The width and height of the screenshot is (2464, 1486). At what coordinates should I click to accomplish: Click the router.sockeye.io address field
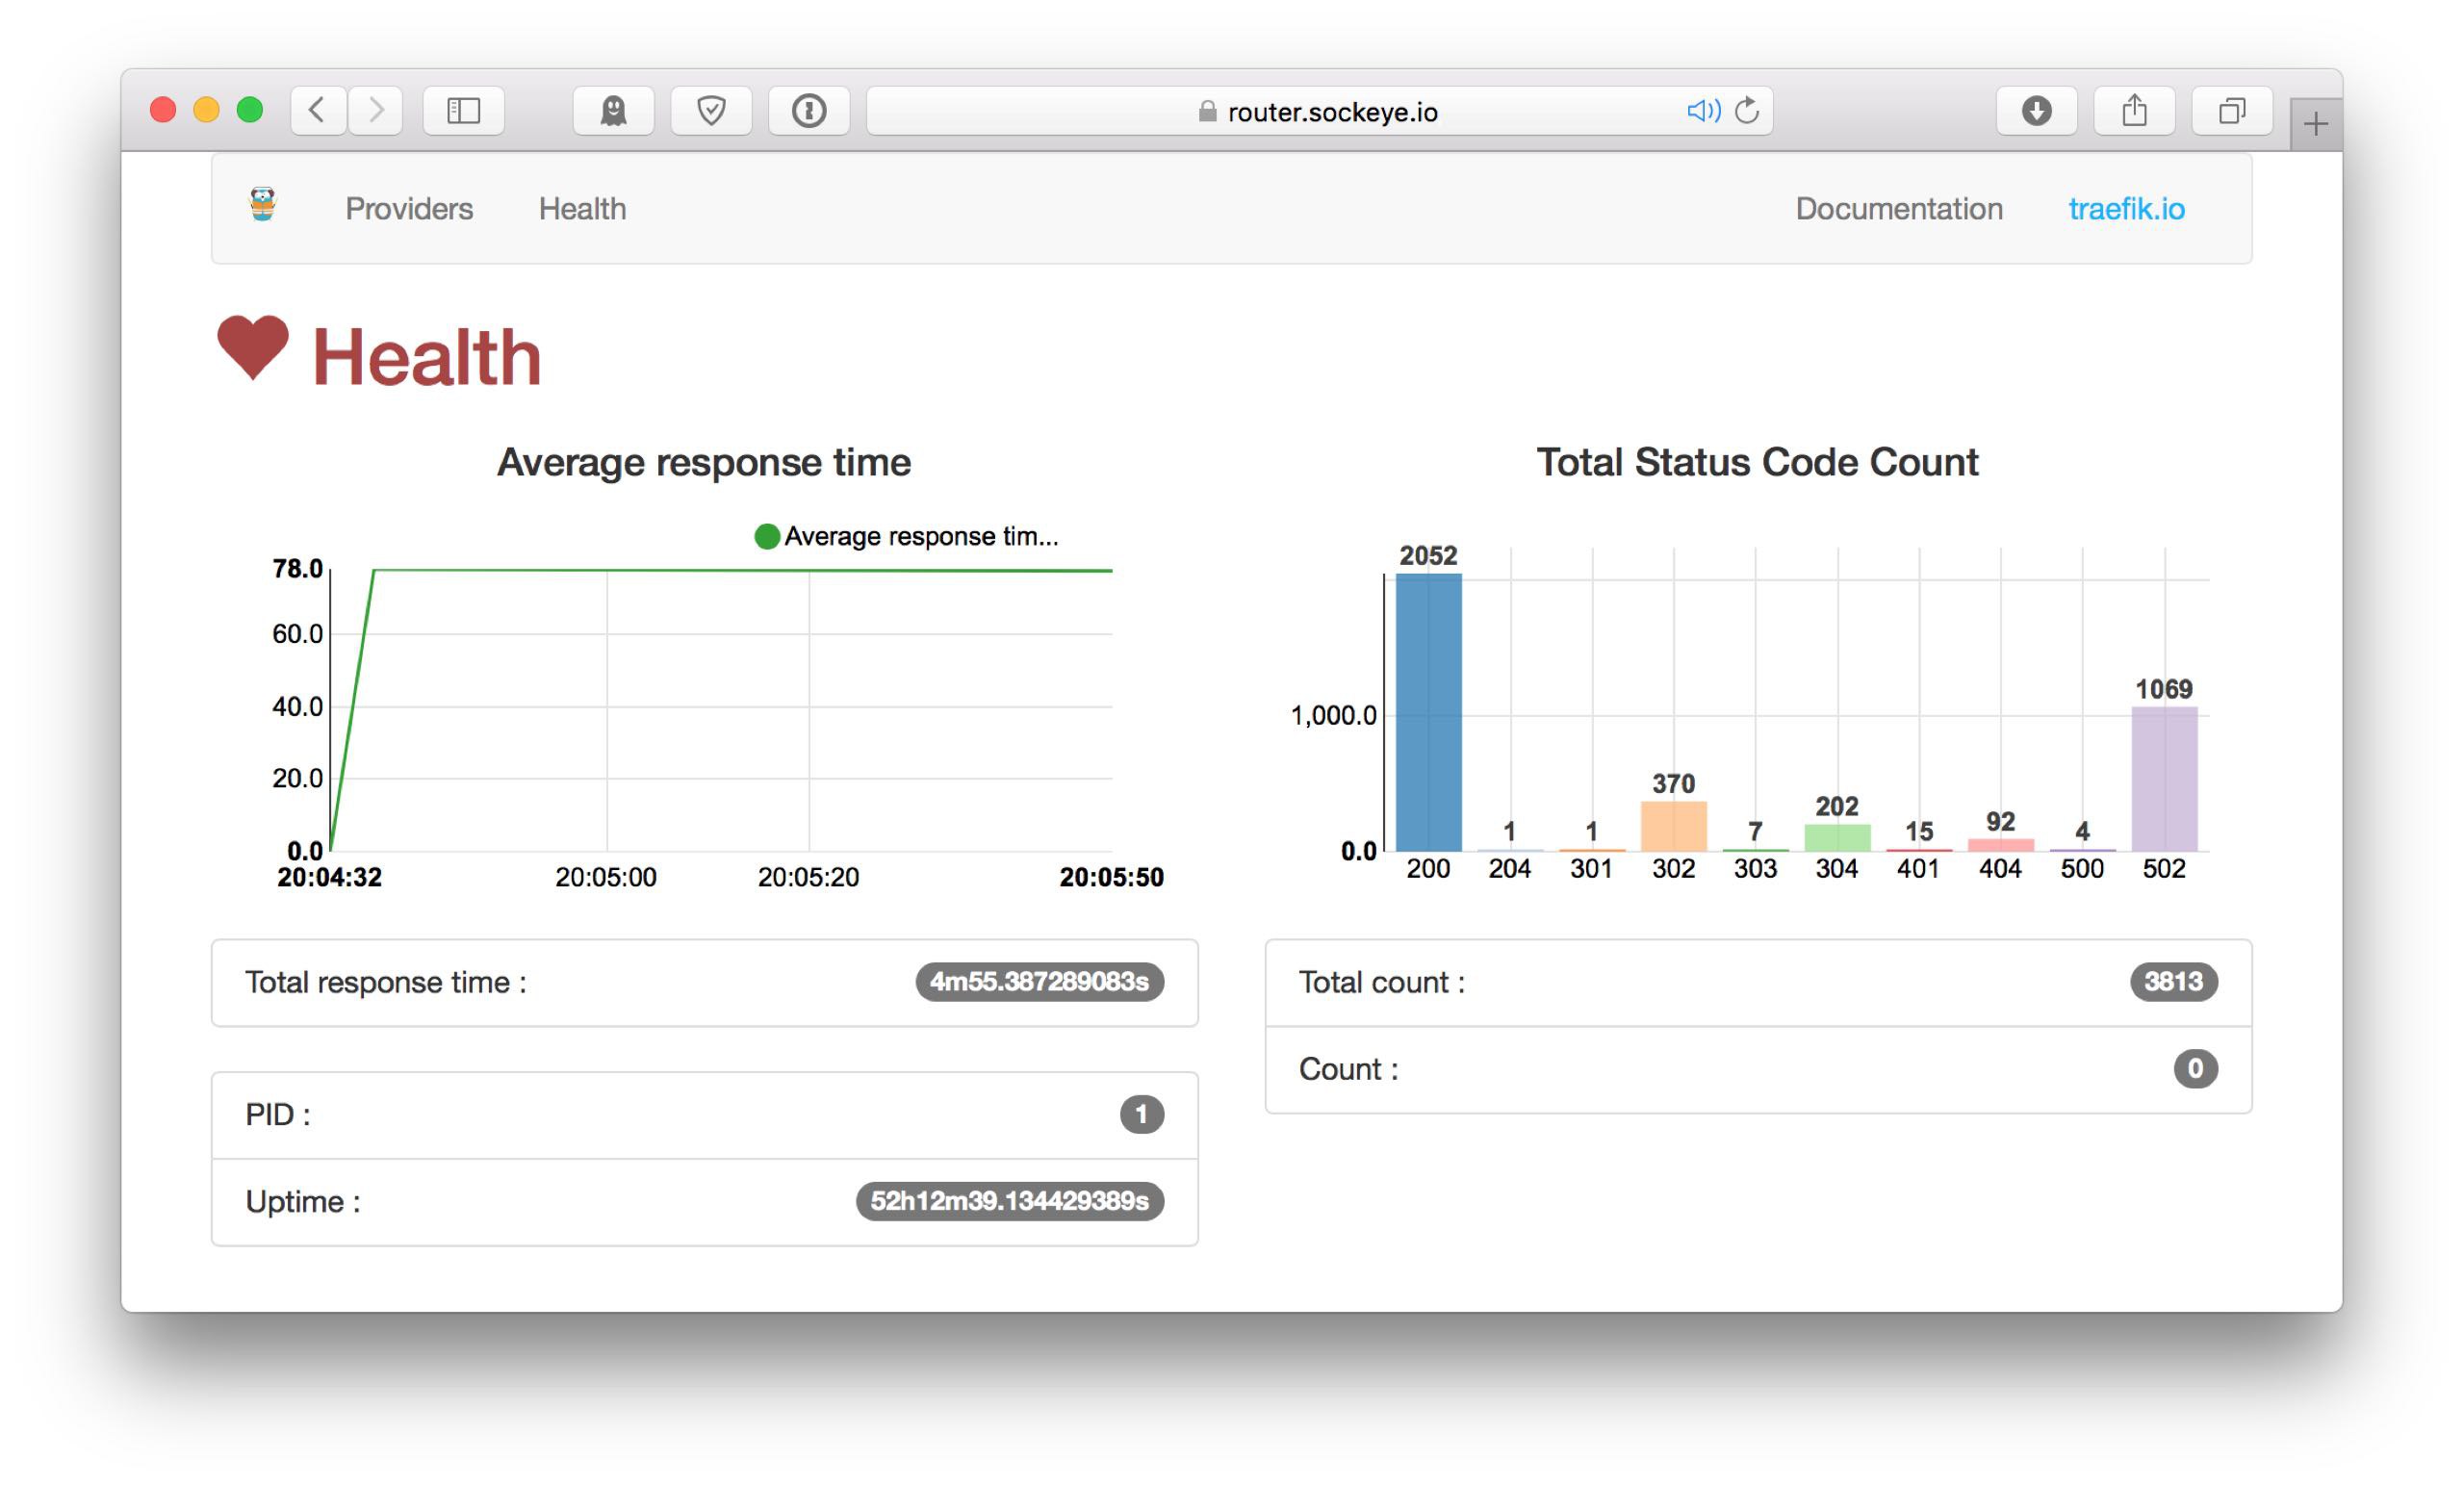[x=1319, y=110]
